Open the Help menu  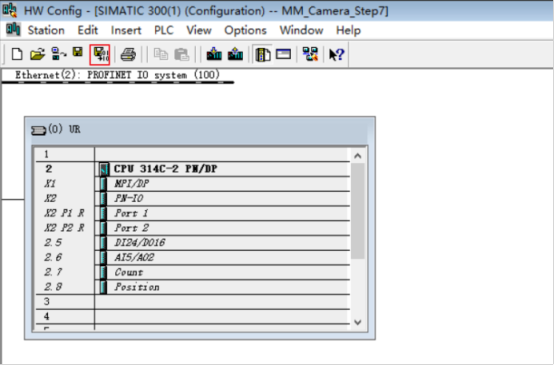point(348,30)
